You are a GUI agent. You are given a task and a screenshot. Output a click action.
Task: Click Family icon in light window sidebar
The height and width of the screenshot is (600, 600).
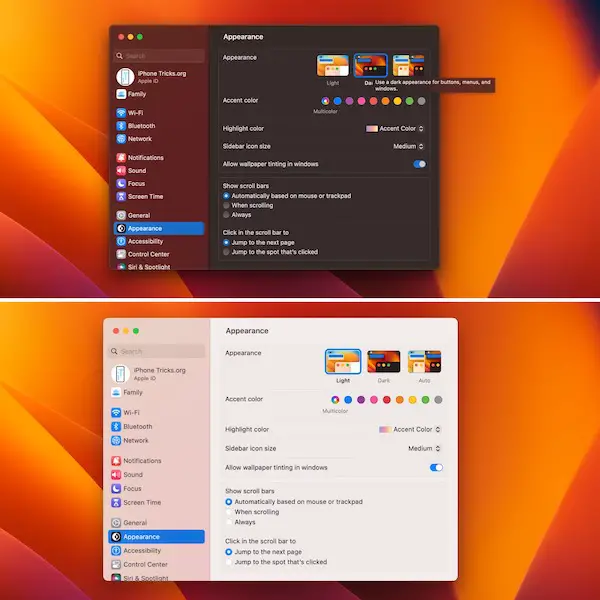click(x=116, y=392)
